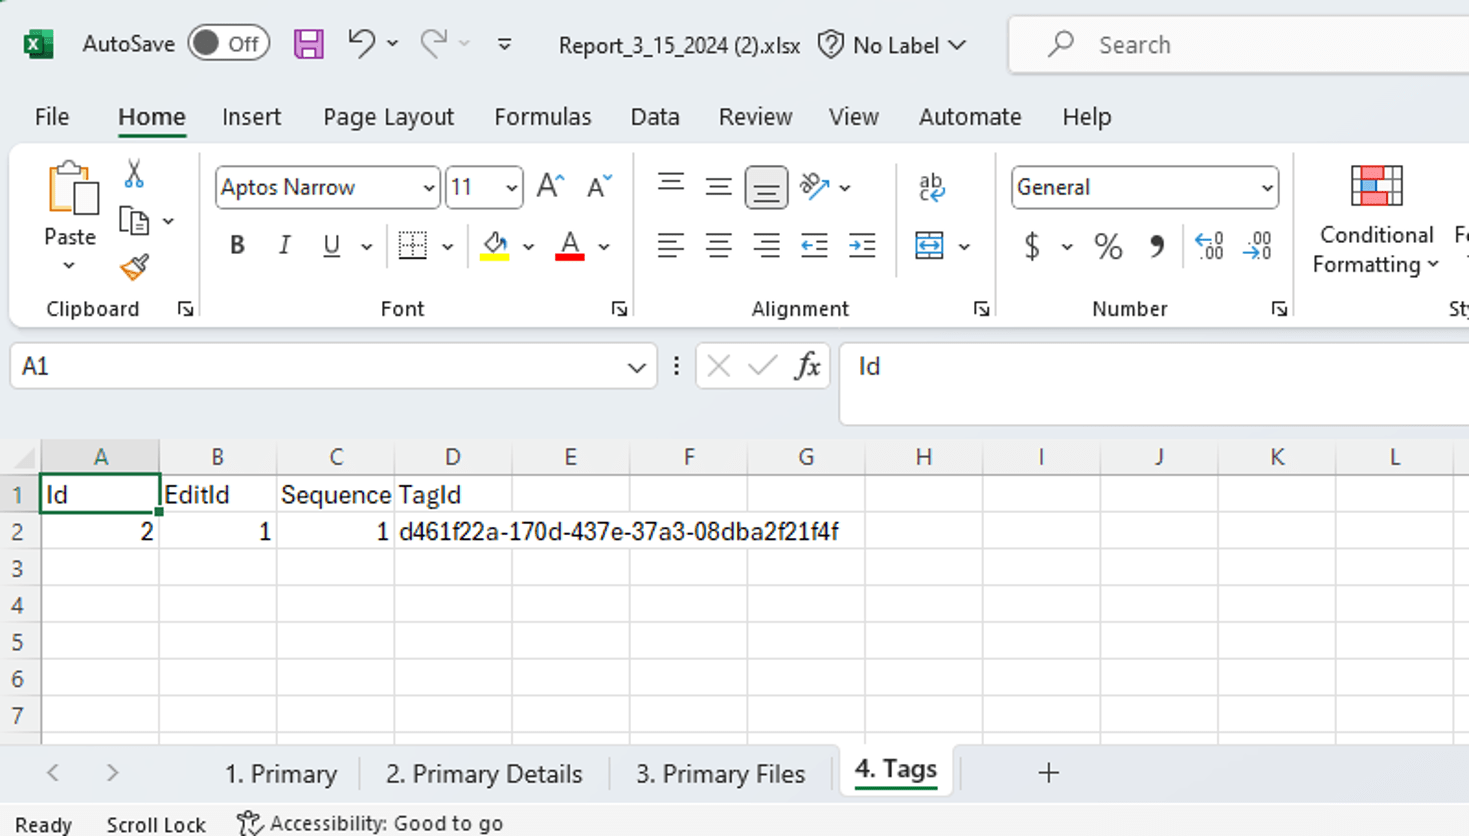Expand the Name Box dropdown arrow
This screenshot has width=1470, height=836.
(636, 367)
